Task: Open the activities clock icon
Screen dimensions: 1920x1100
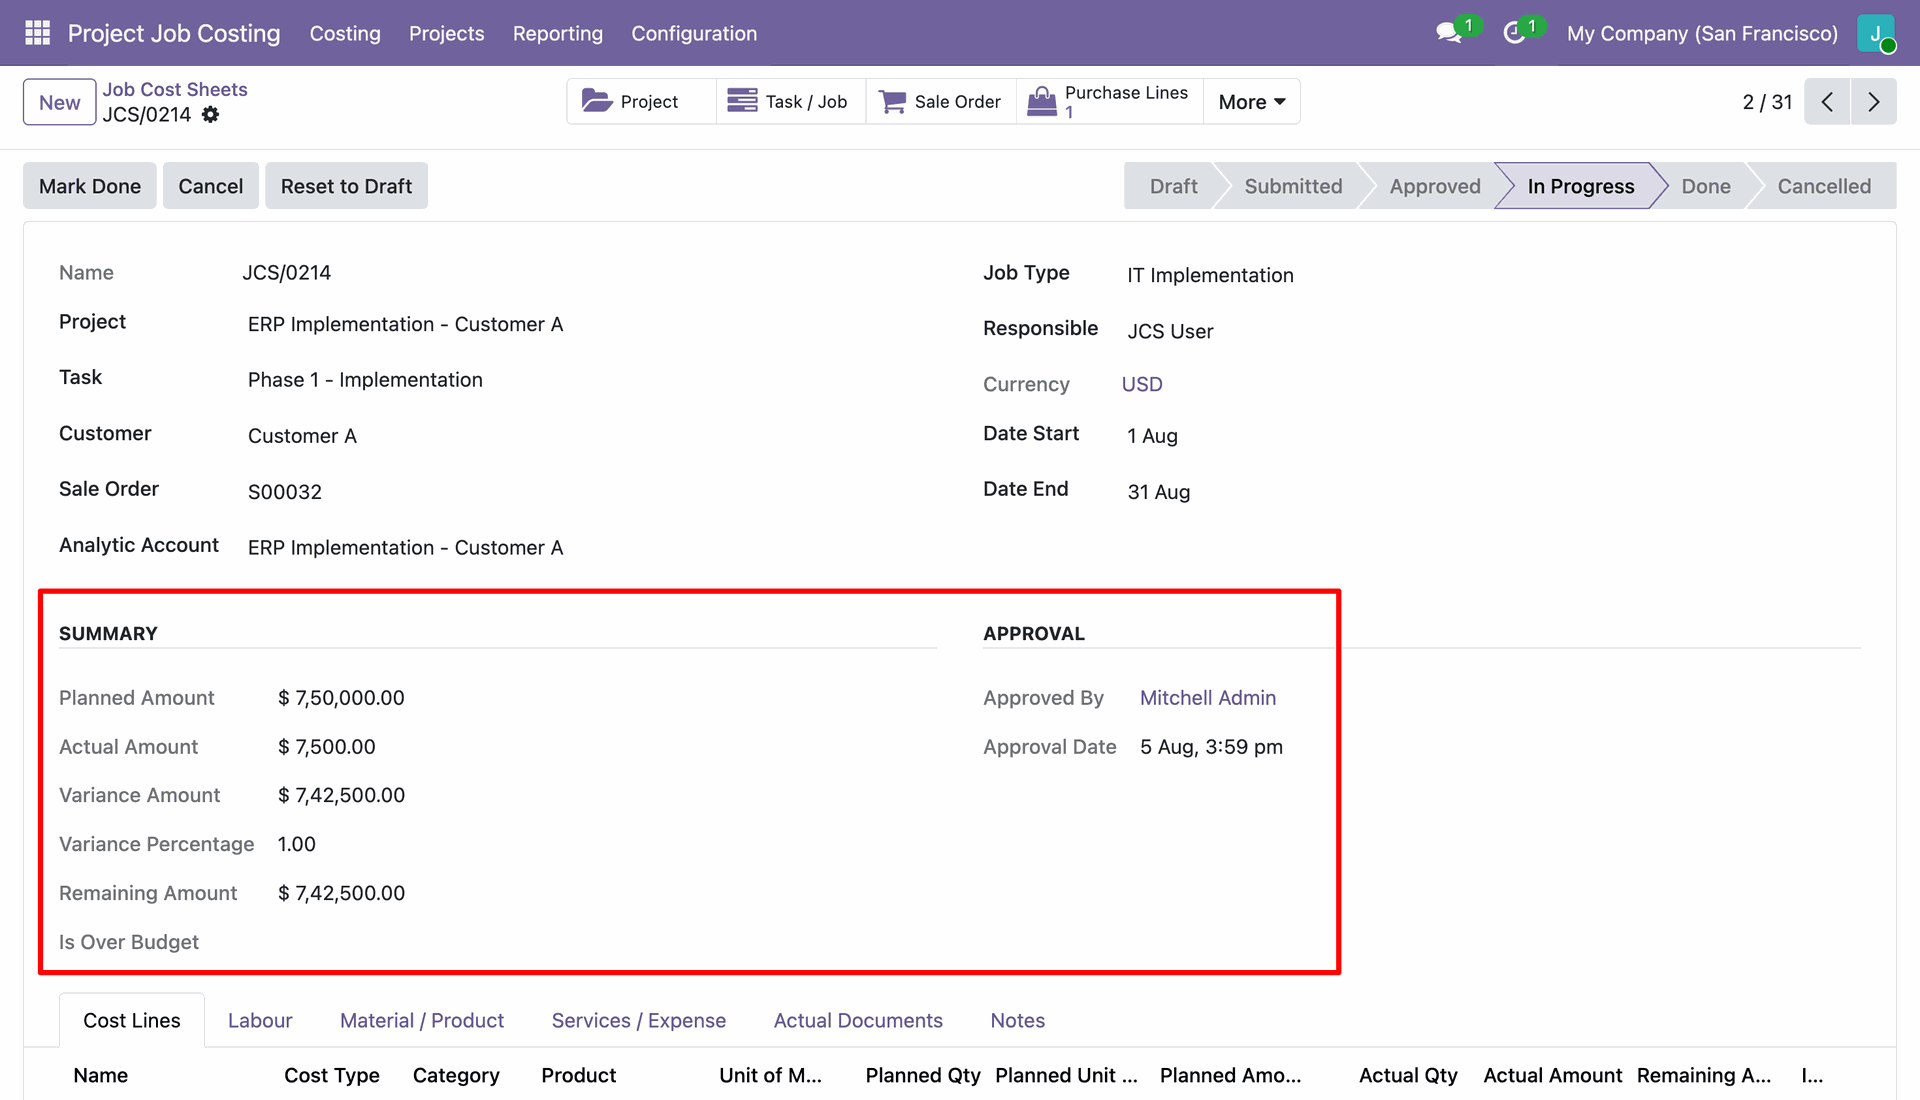Action: coord(1514,33)
